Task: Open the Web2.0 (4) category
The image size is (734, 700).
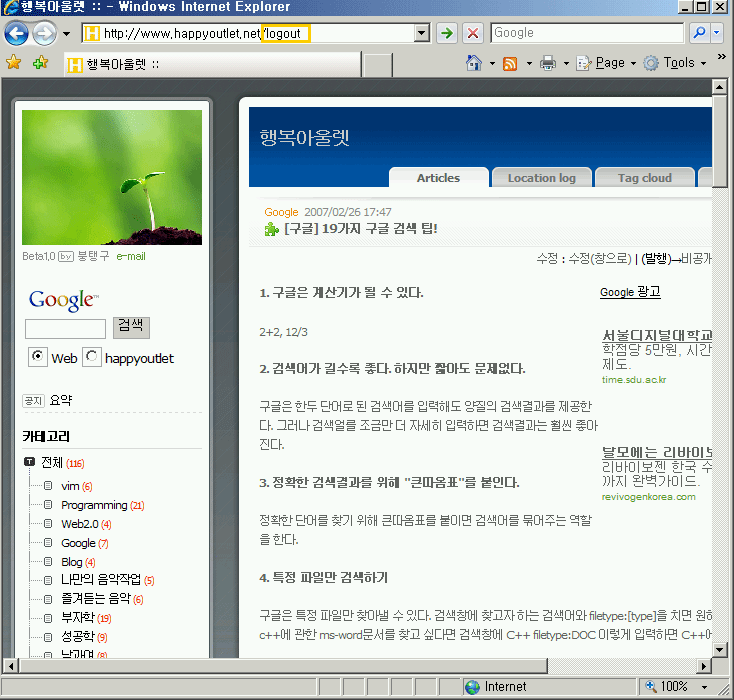Action: pos(86,524)
